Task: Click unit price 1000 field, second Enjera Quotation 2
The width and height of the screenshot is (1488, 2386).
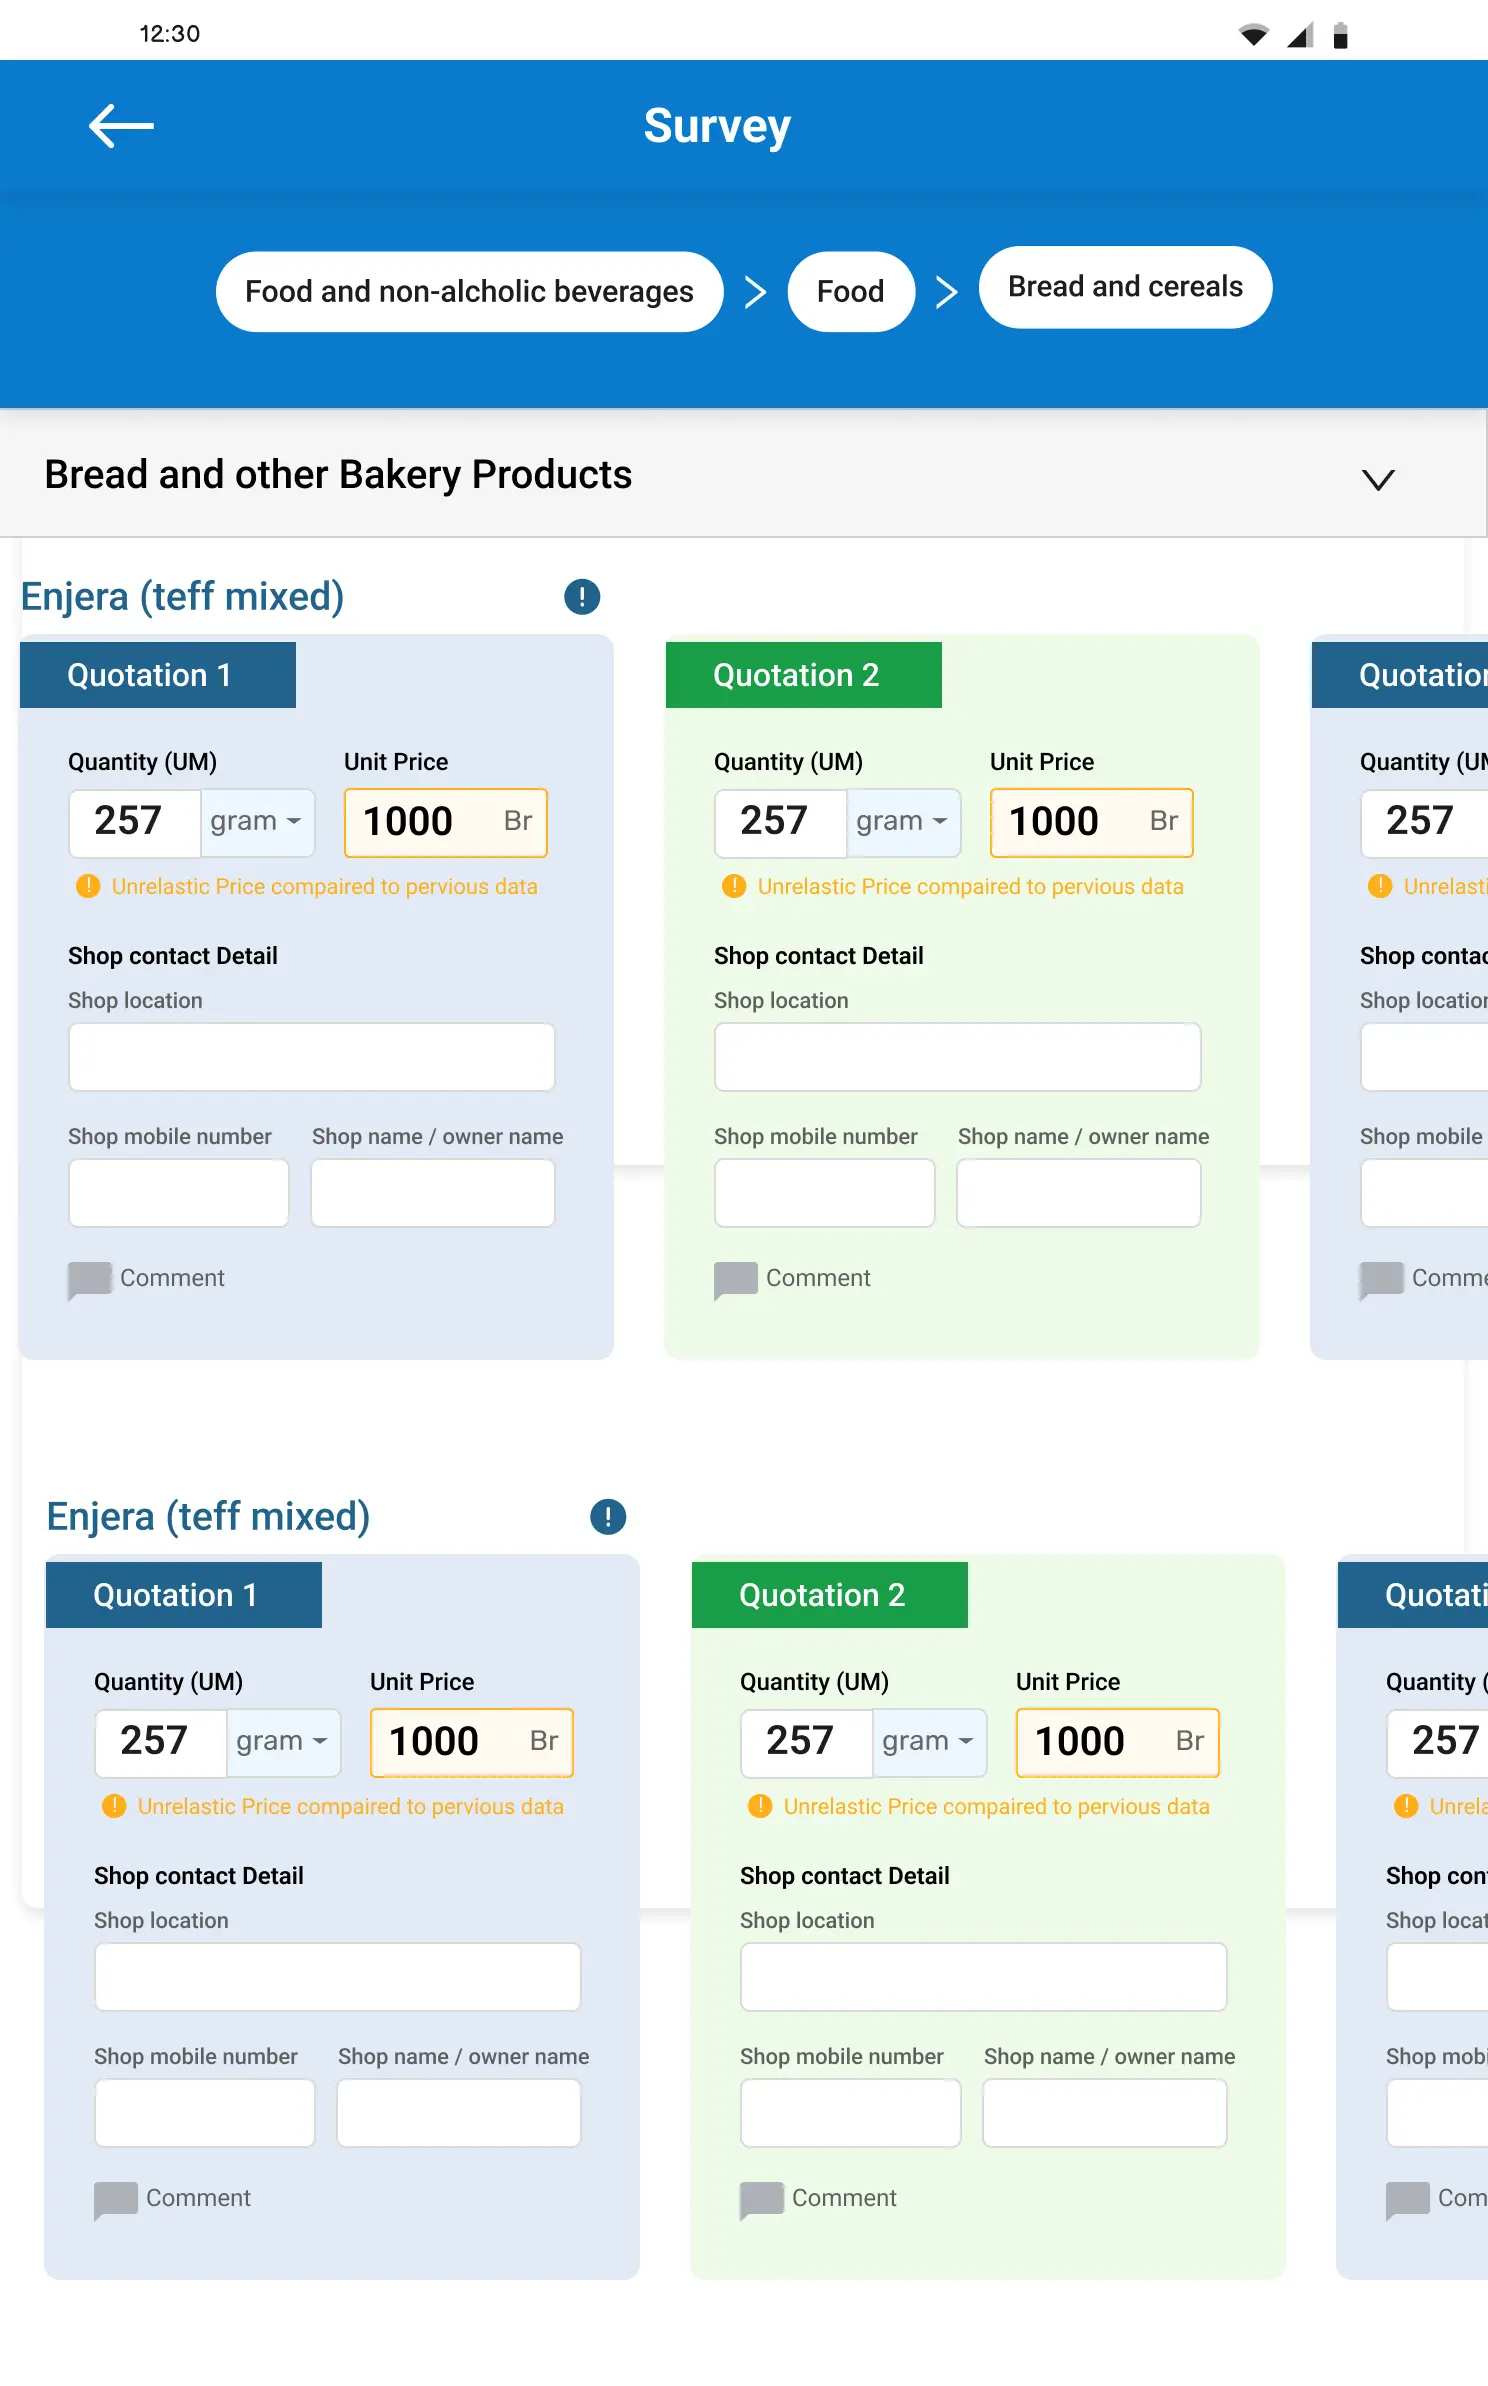Action: pyautogui.click(x=1118, y=1742)
